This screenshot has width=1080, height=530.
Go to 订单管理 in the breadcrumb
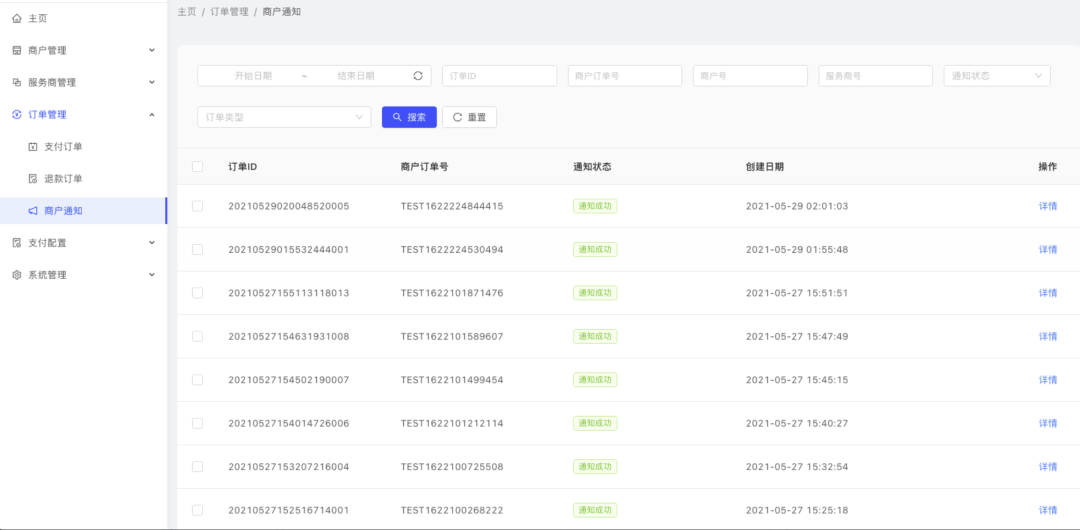click(229, 12)
